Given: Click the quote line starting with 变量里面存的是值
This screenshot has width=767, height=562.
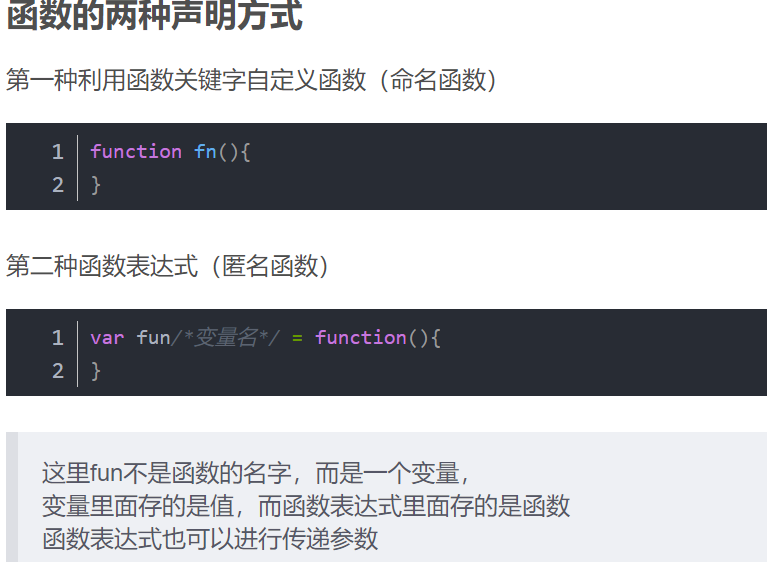Looking at the screenshot, I should [x=306, y=505].
